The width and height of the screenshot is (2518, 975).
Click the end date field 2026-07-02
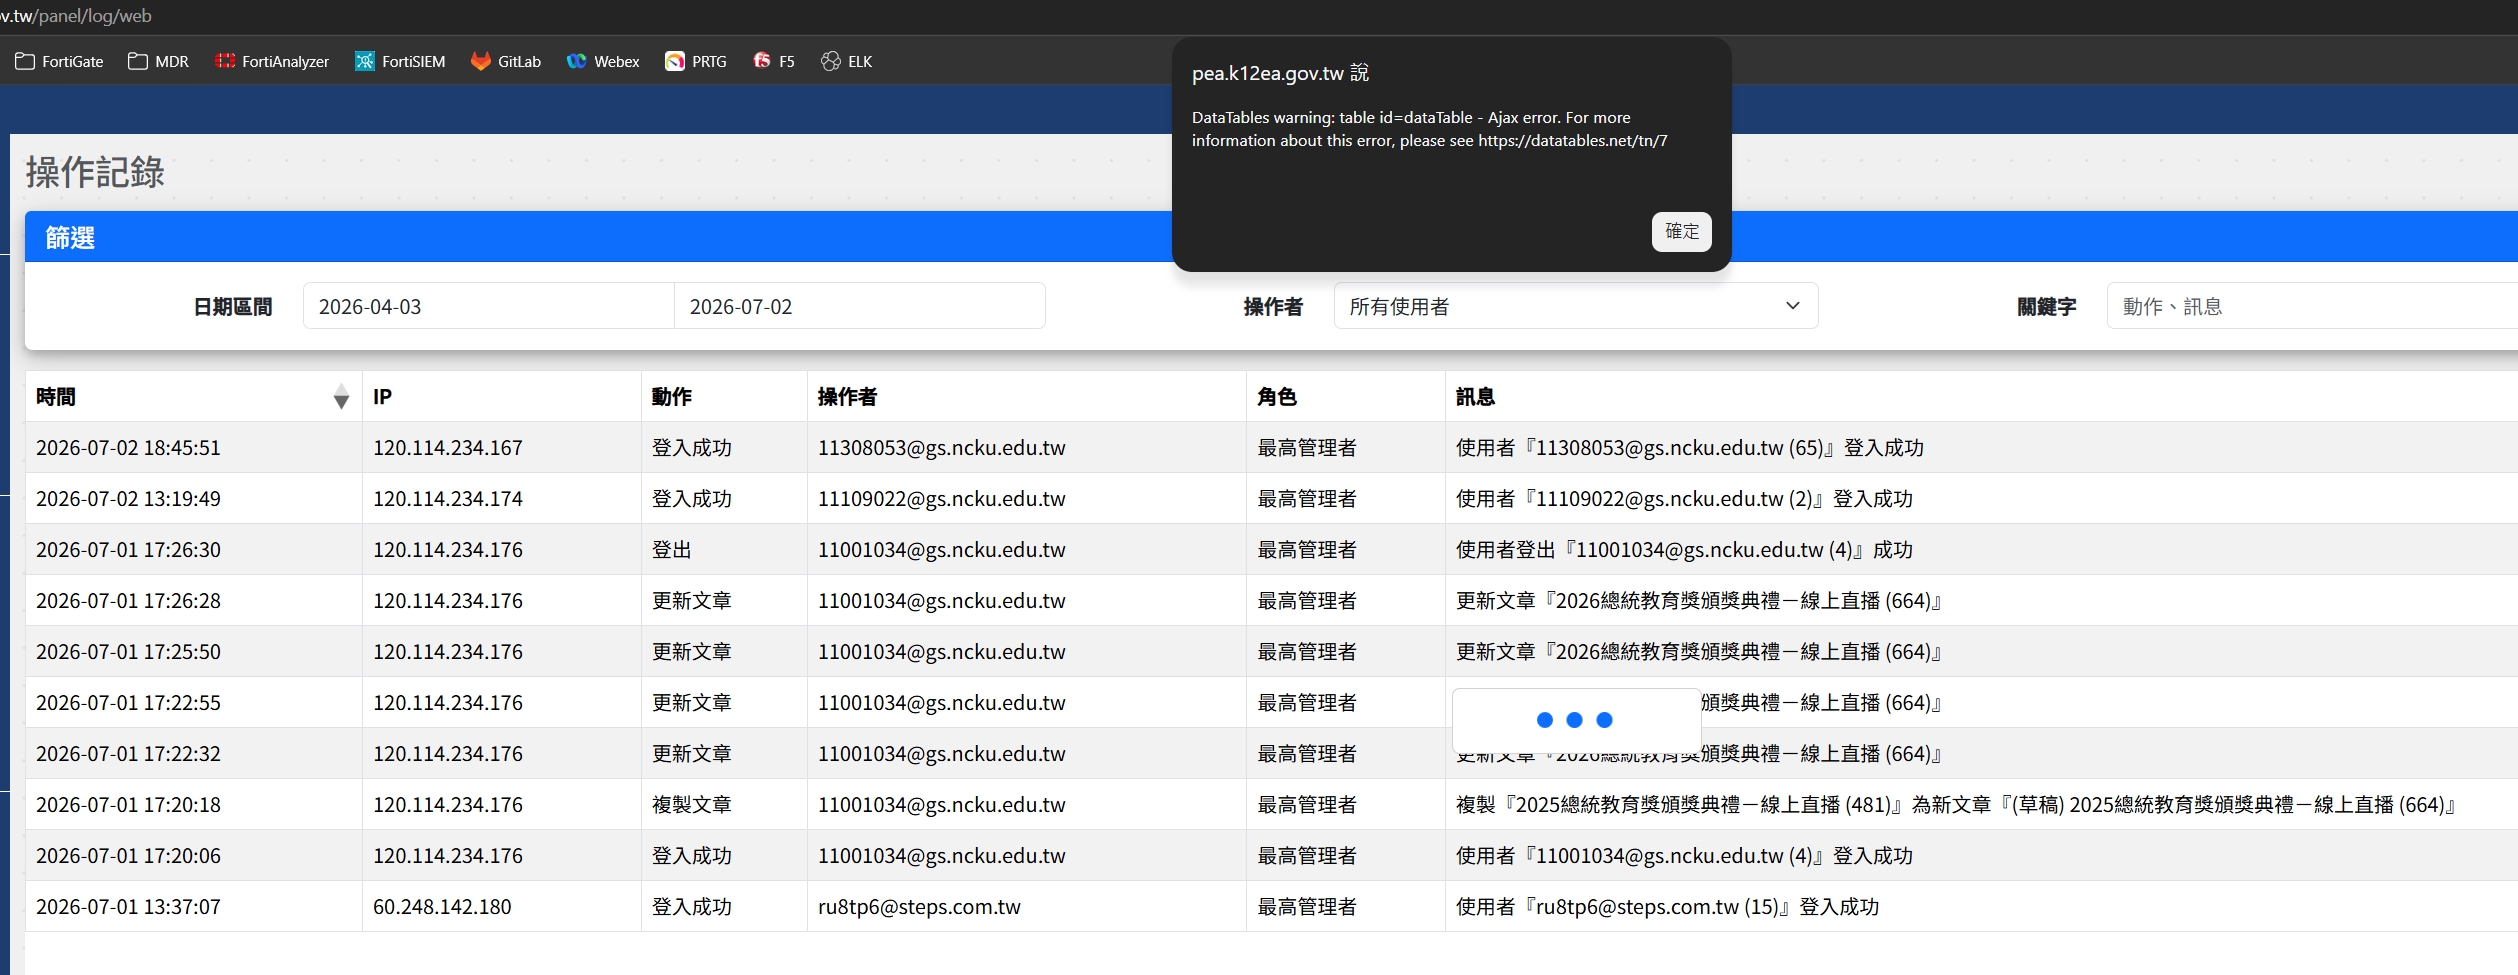860,306
